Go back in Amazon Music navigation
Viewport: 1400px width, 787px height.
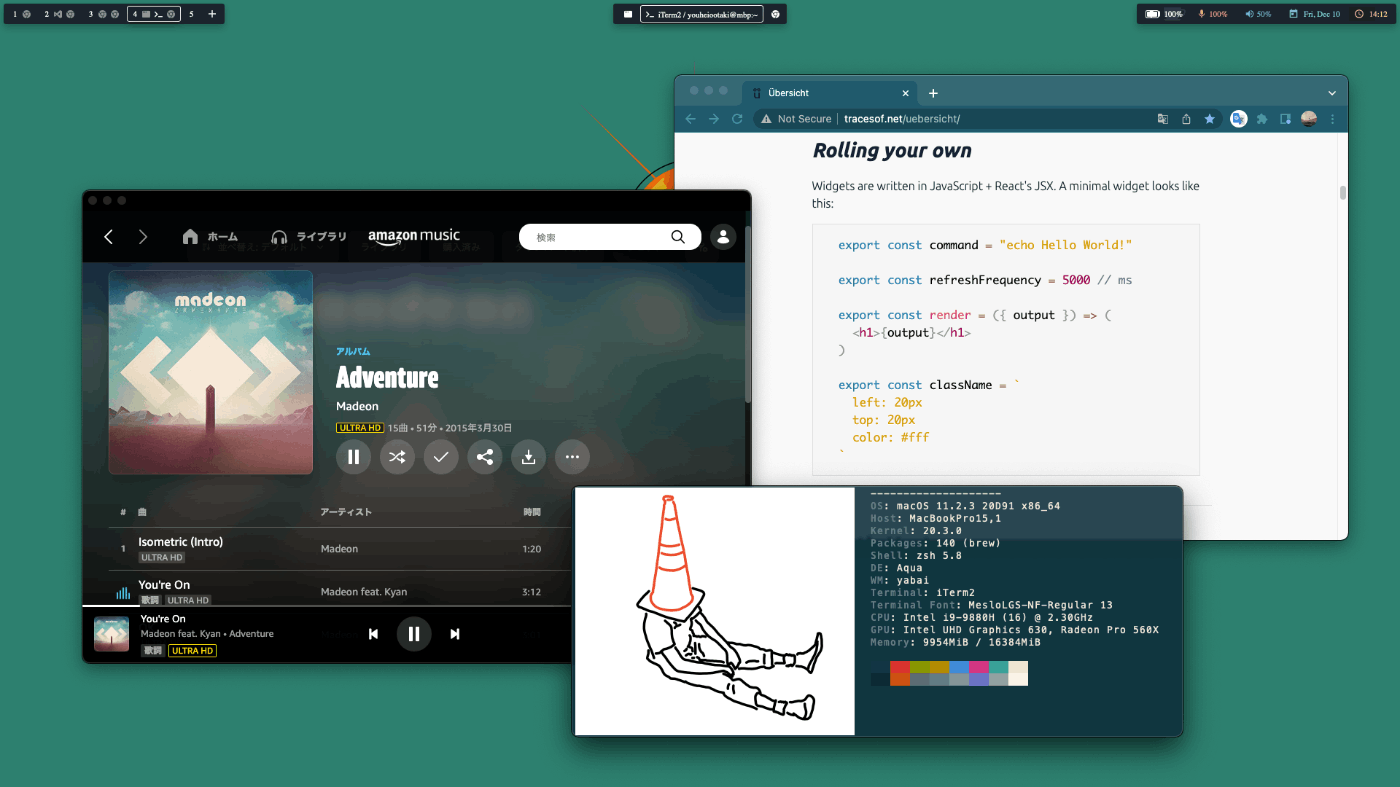pos(109,237)
